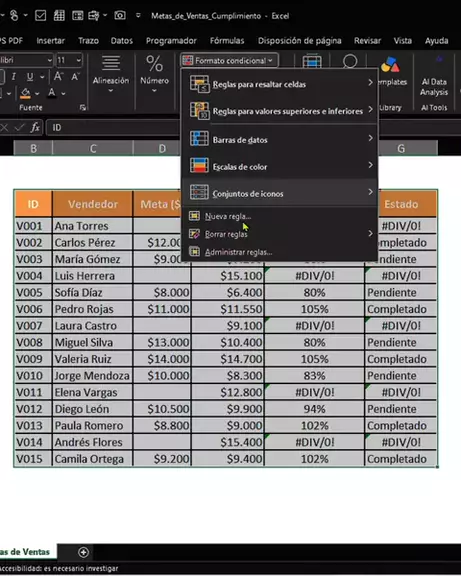Screen dimensions: 461x576
Task: Open the font name dropdown
Action: (49, 60)
